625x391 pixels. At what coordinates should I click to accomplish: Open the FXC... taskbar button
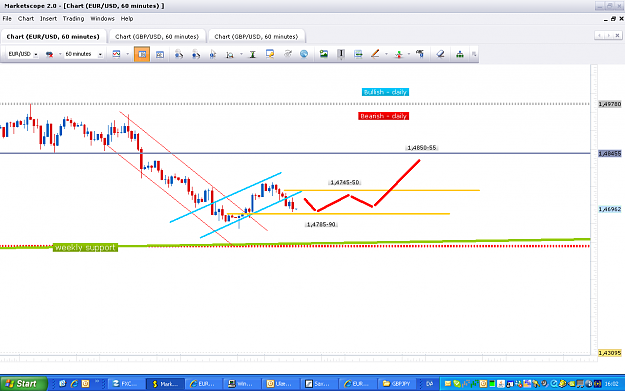point(126,383)
